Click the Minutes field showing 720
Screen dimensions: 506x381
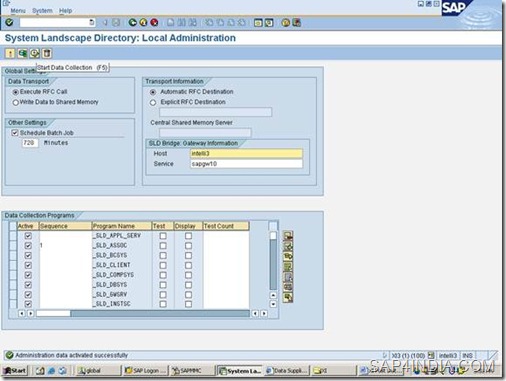30,143
